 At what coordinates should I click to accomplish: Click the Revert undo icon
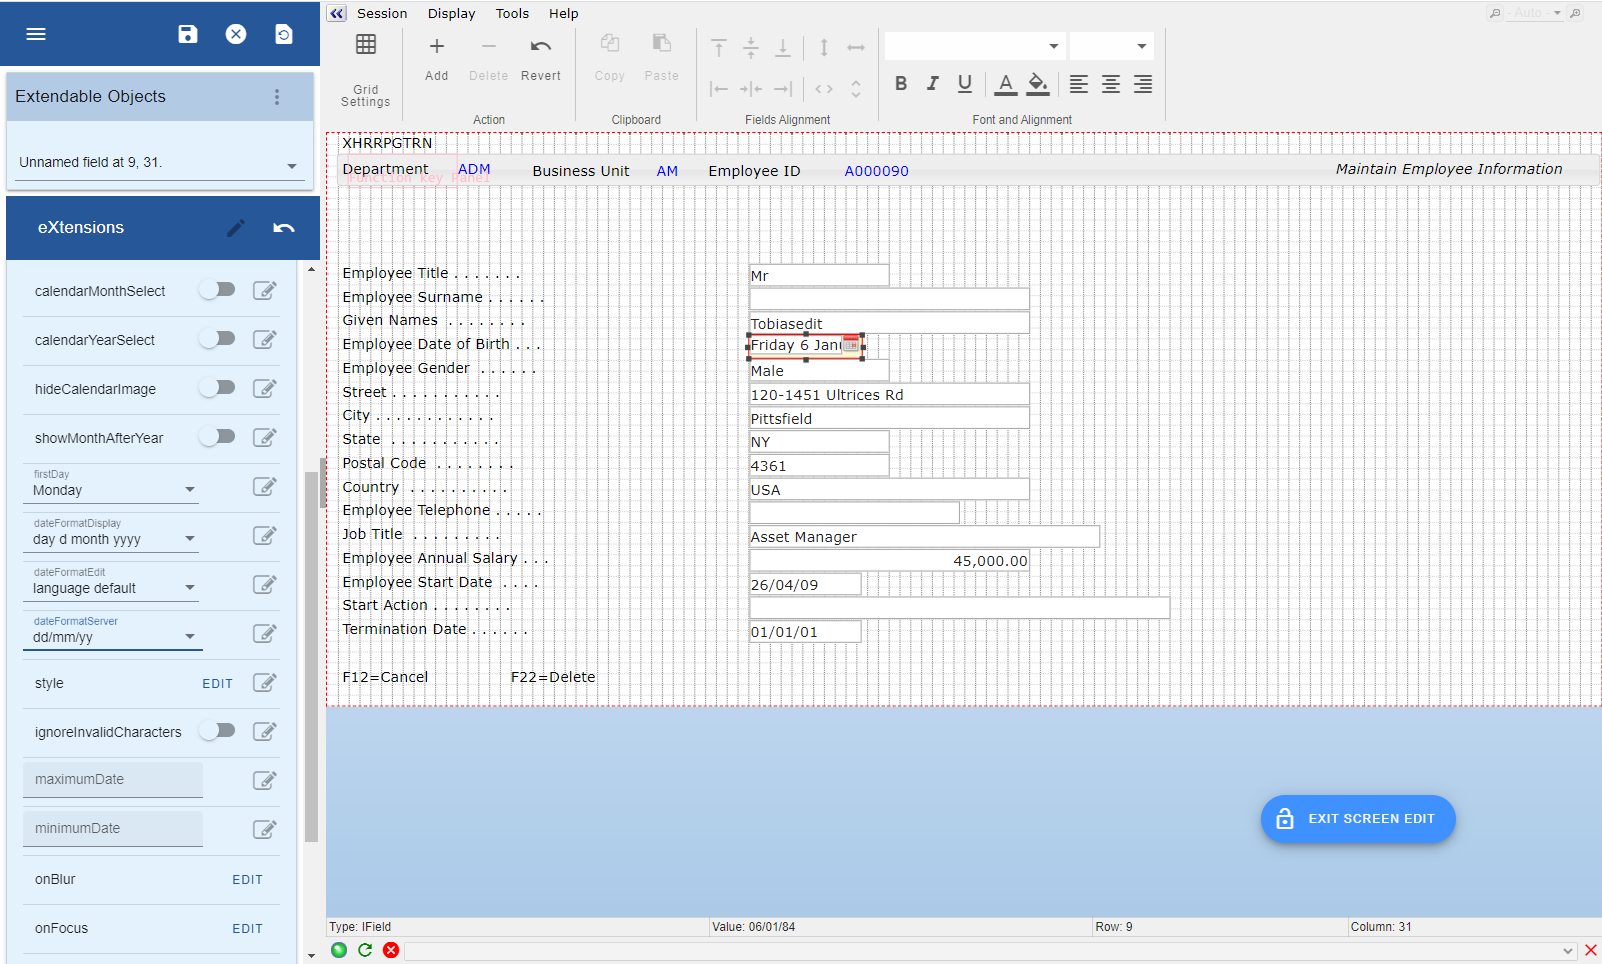click(540, 47)
